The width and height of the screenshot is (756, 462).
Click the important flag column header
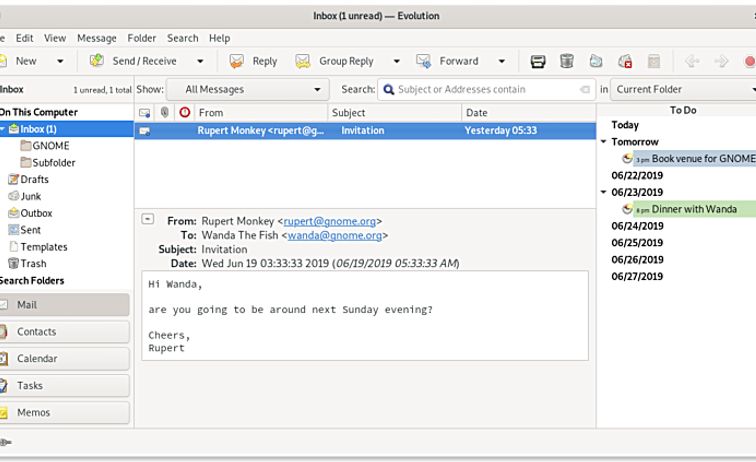pyautogui.click(x=184, y=113)
